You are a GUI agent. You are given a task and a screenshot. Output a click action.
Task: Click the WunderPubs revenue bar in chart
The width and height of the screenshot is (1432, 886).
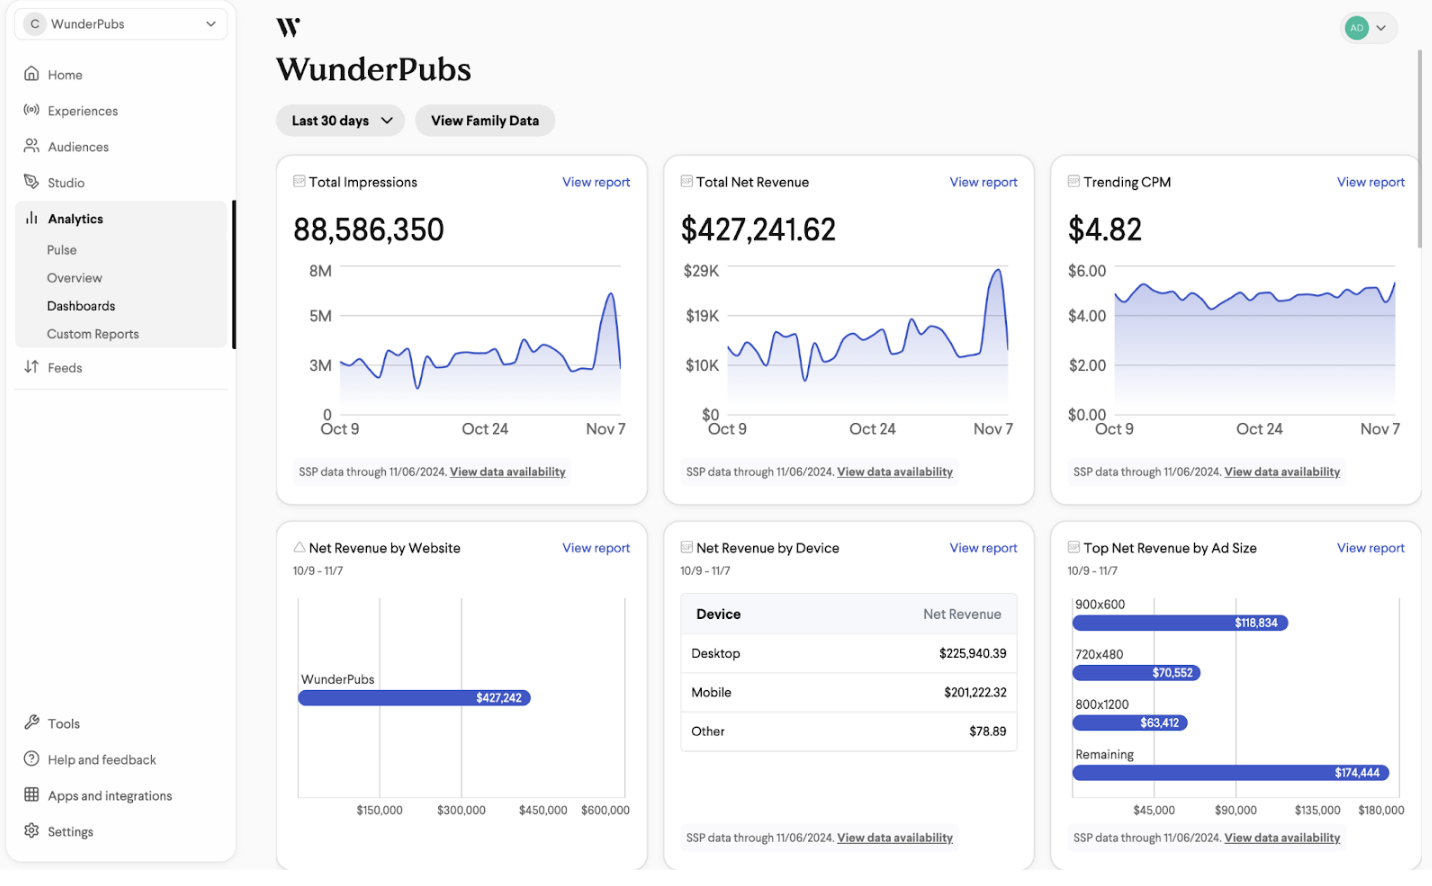point(414,697)
